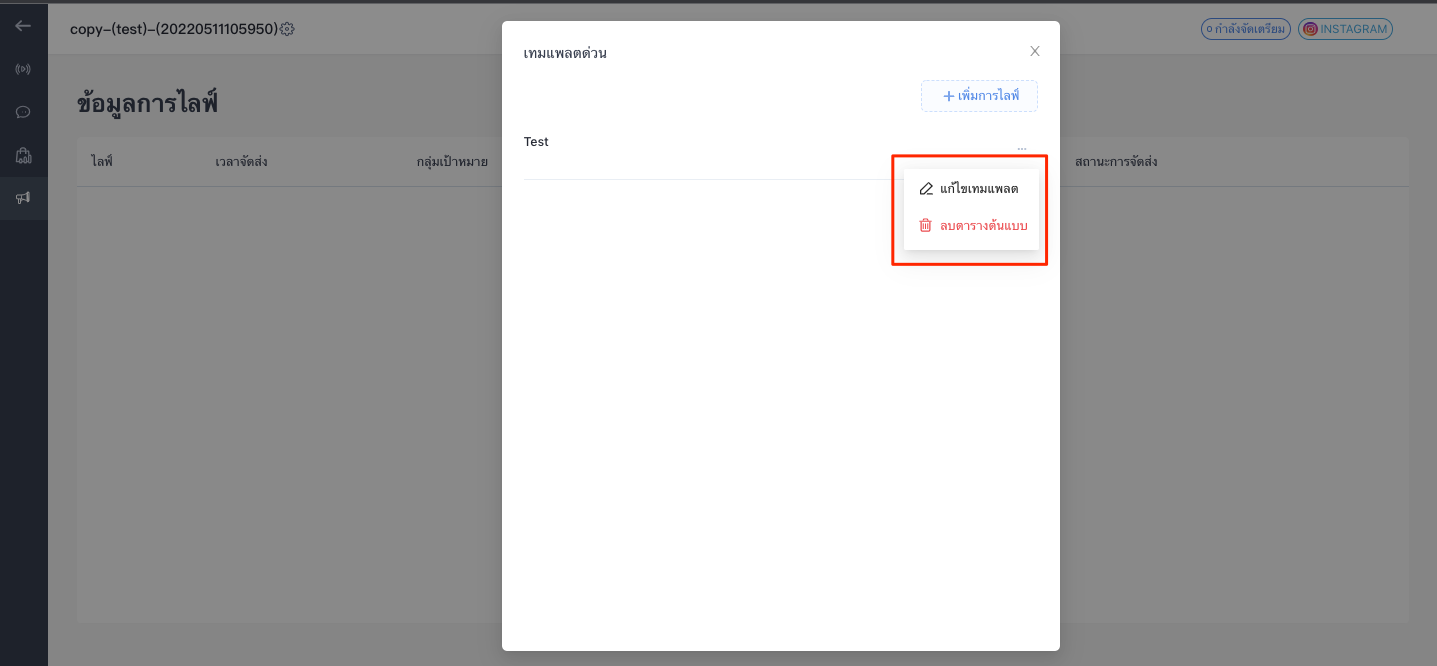The height and width of the screenshot is (666, 1437).
Task: Click the red trash icon
Action: click(x=926, y=226)
